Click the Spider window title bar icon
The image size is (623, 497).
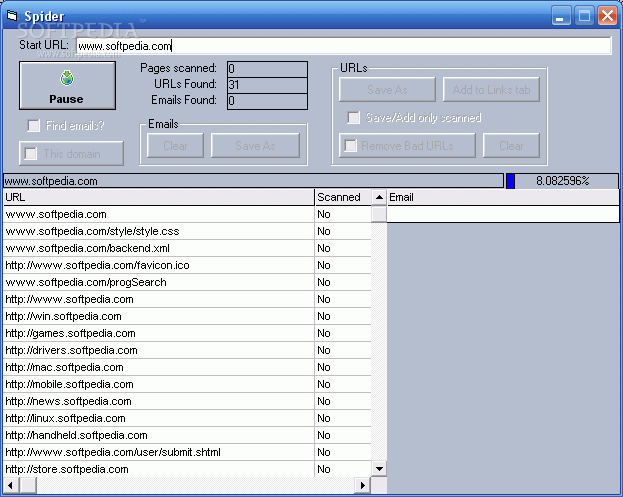tap(12, 16)
